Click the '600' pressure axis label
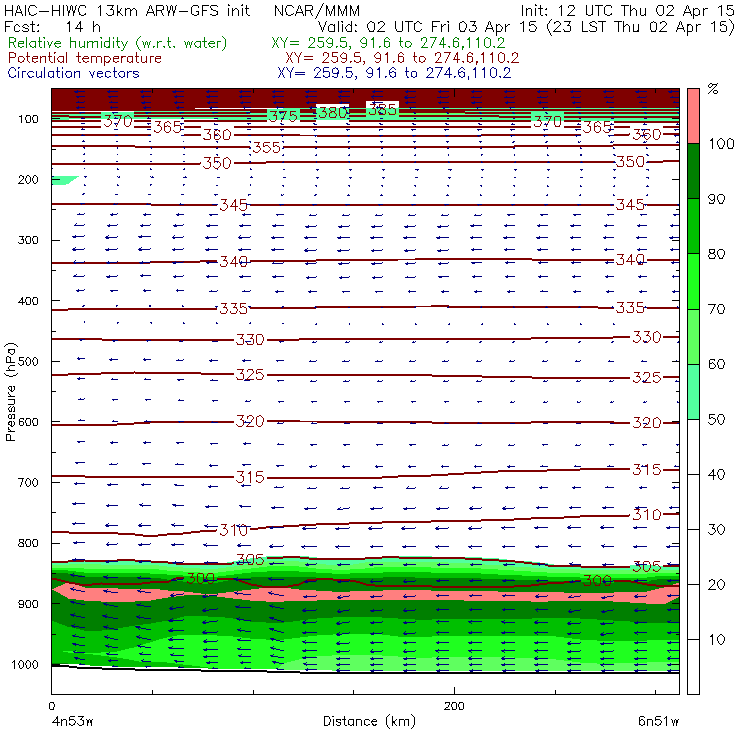 point(28,422)
